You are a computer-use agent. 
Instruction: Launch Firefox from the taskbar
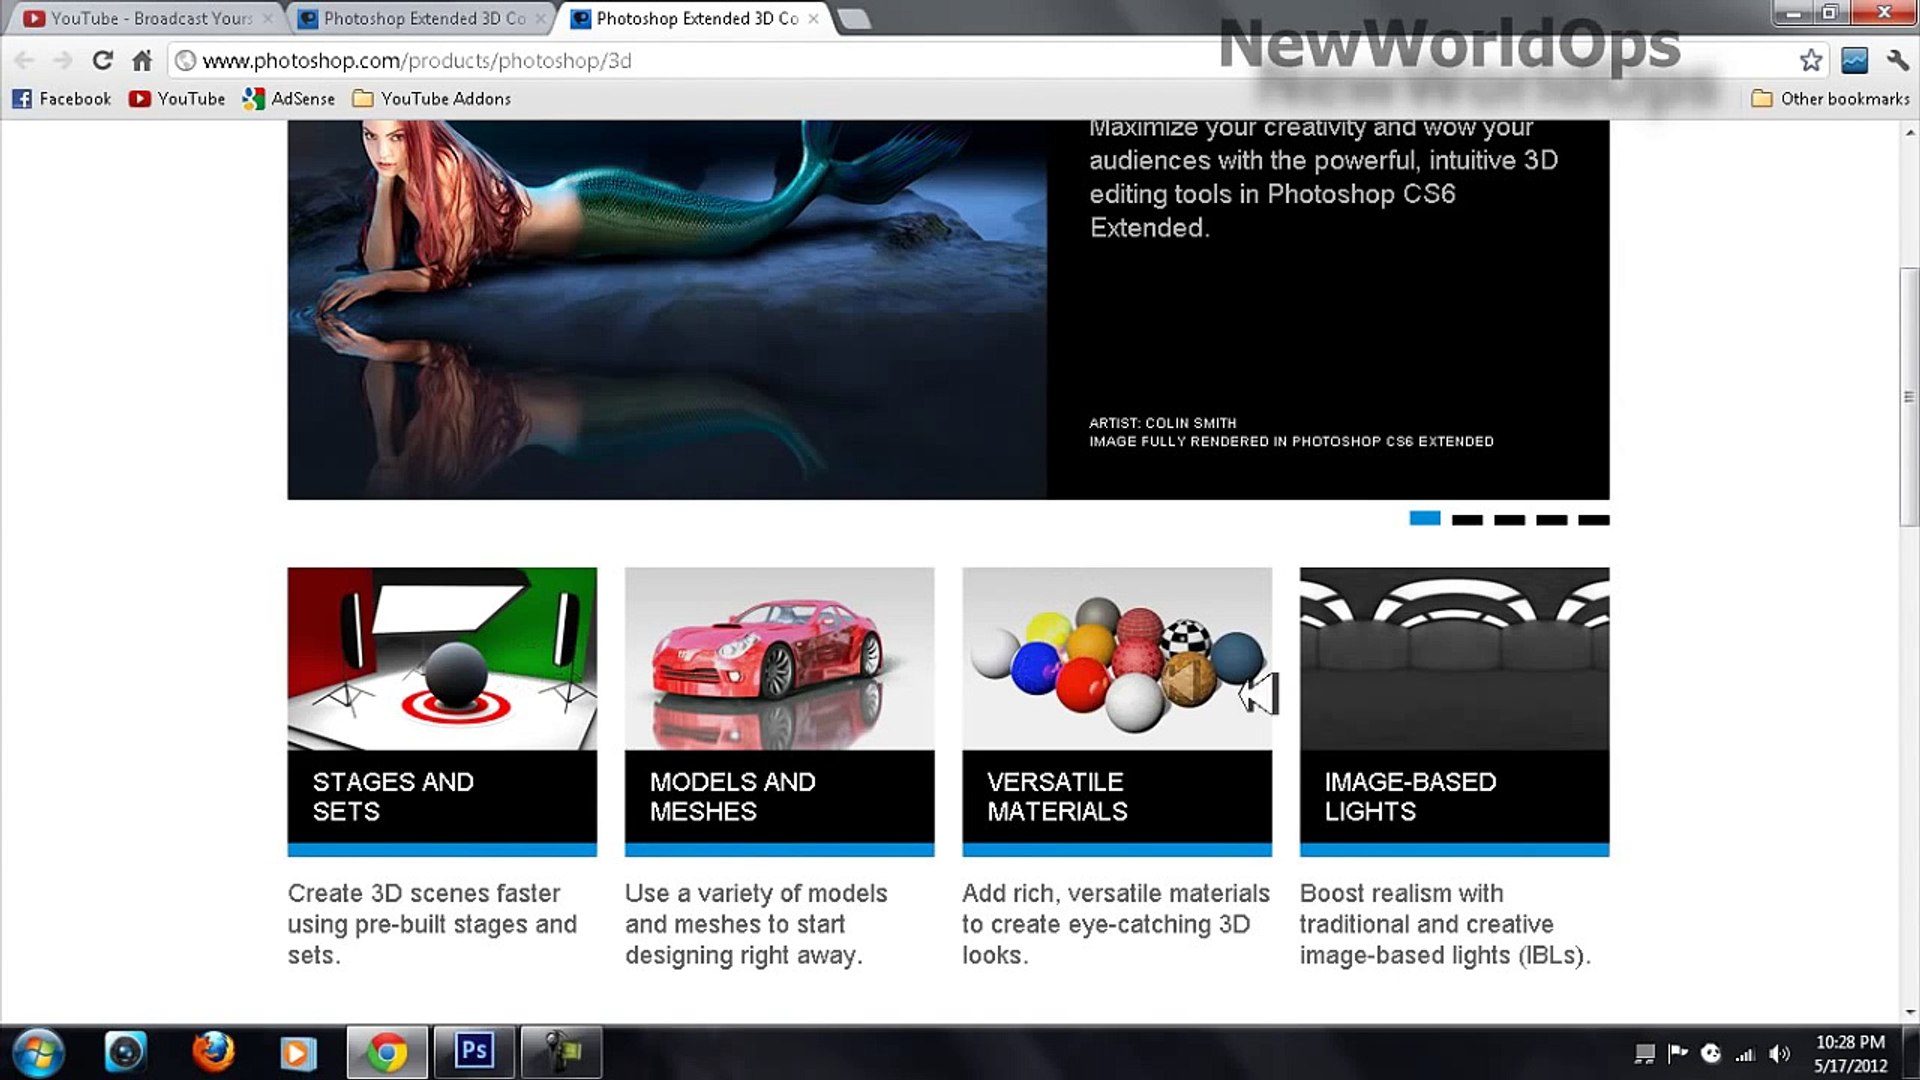tap(212, 1052)
